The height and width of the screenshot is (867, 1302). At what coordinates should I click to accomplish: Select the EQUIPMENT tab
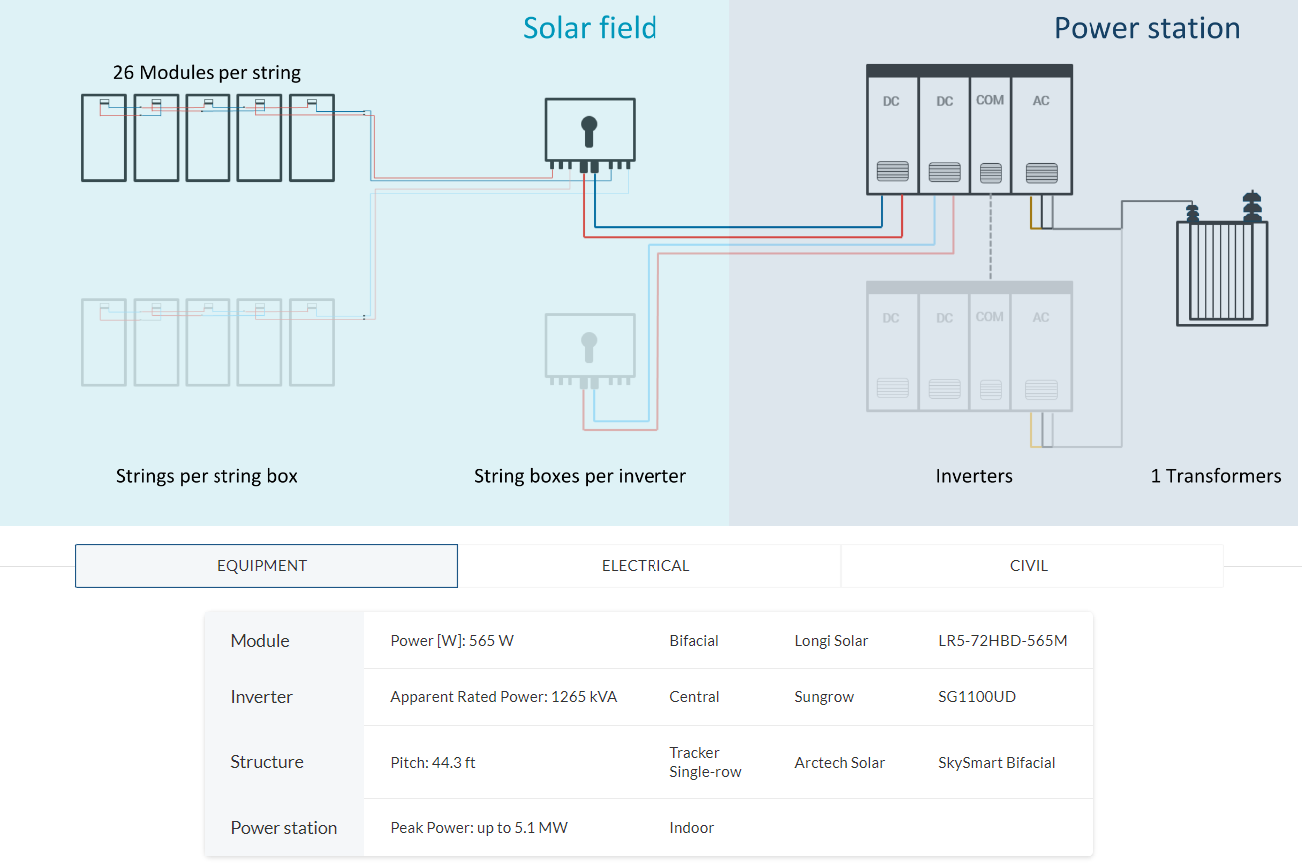262,566
